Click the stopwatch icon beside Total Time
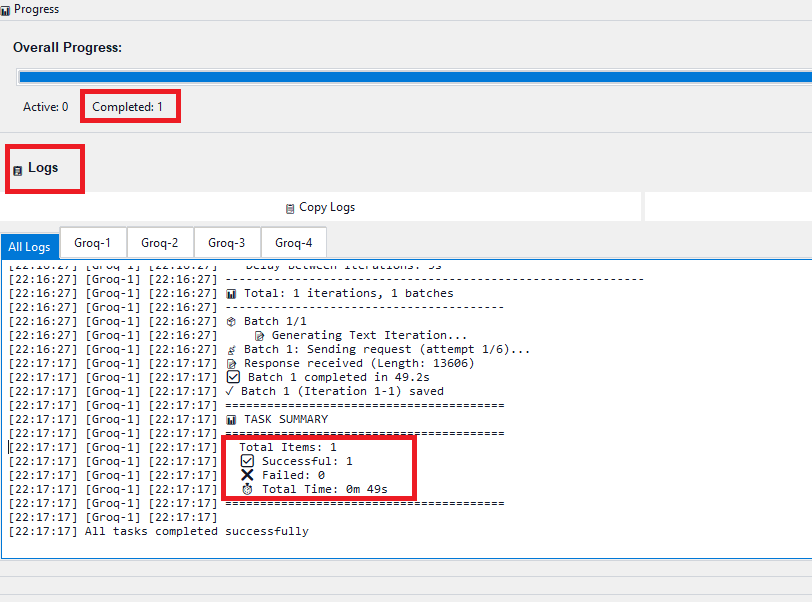The width and height of the screenshot is (812, 602). pyautogui.click(x=247, y=489)
